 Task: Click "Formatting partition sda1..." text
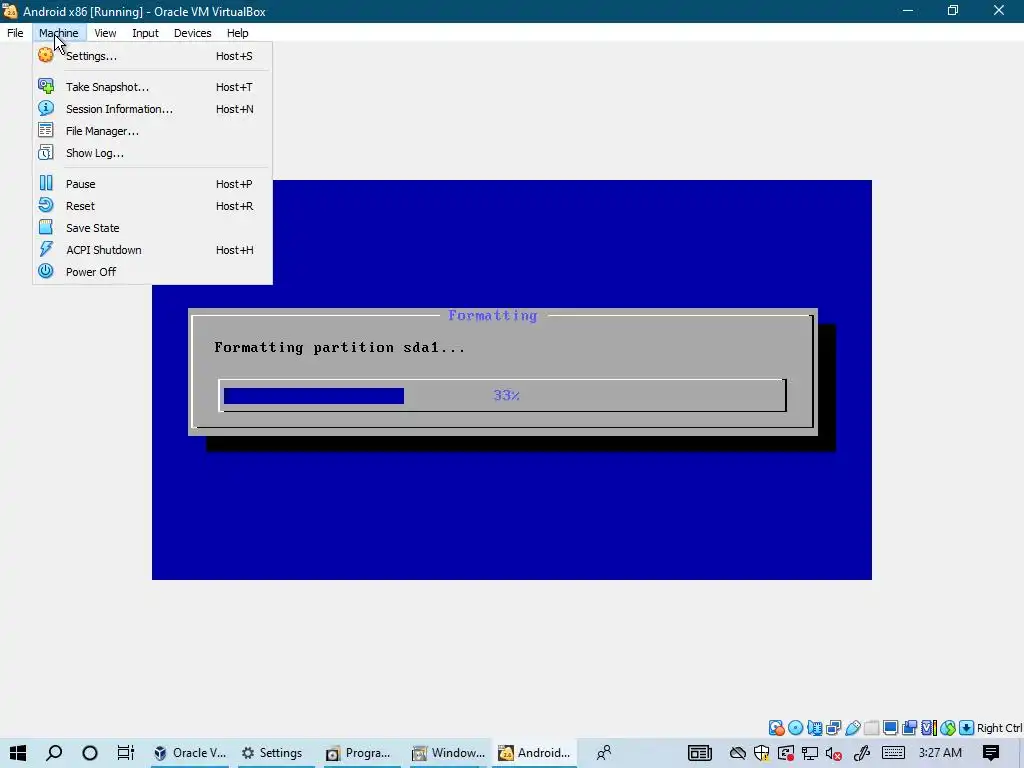click(340, 347)
